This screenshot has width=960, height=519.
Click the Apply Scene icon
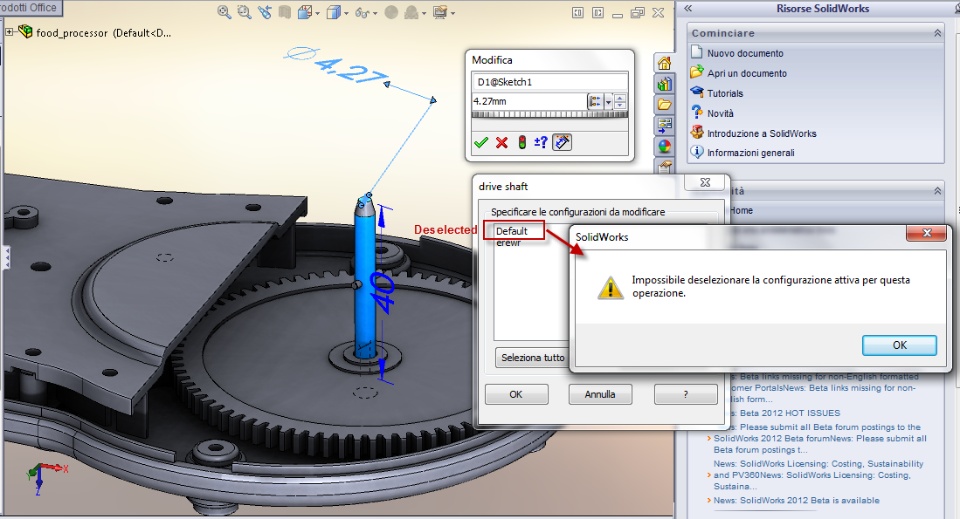click(x=413, y=12)
